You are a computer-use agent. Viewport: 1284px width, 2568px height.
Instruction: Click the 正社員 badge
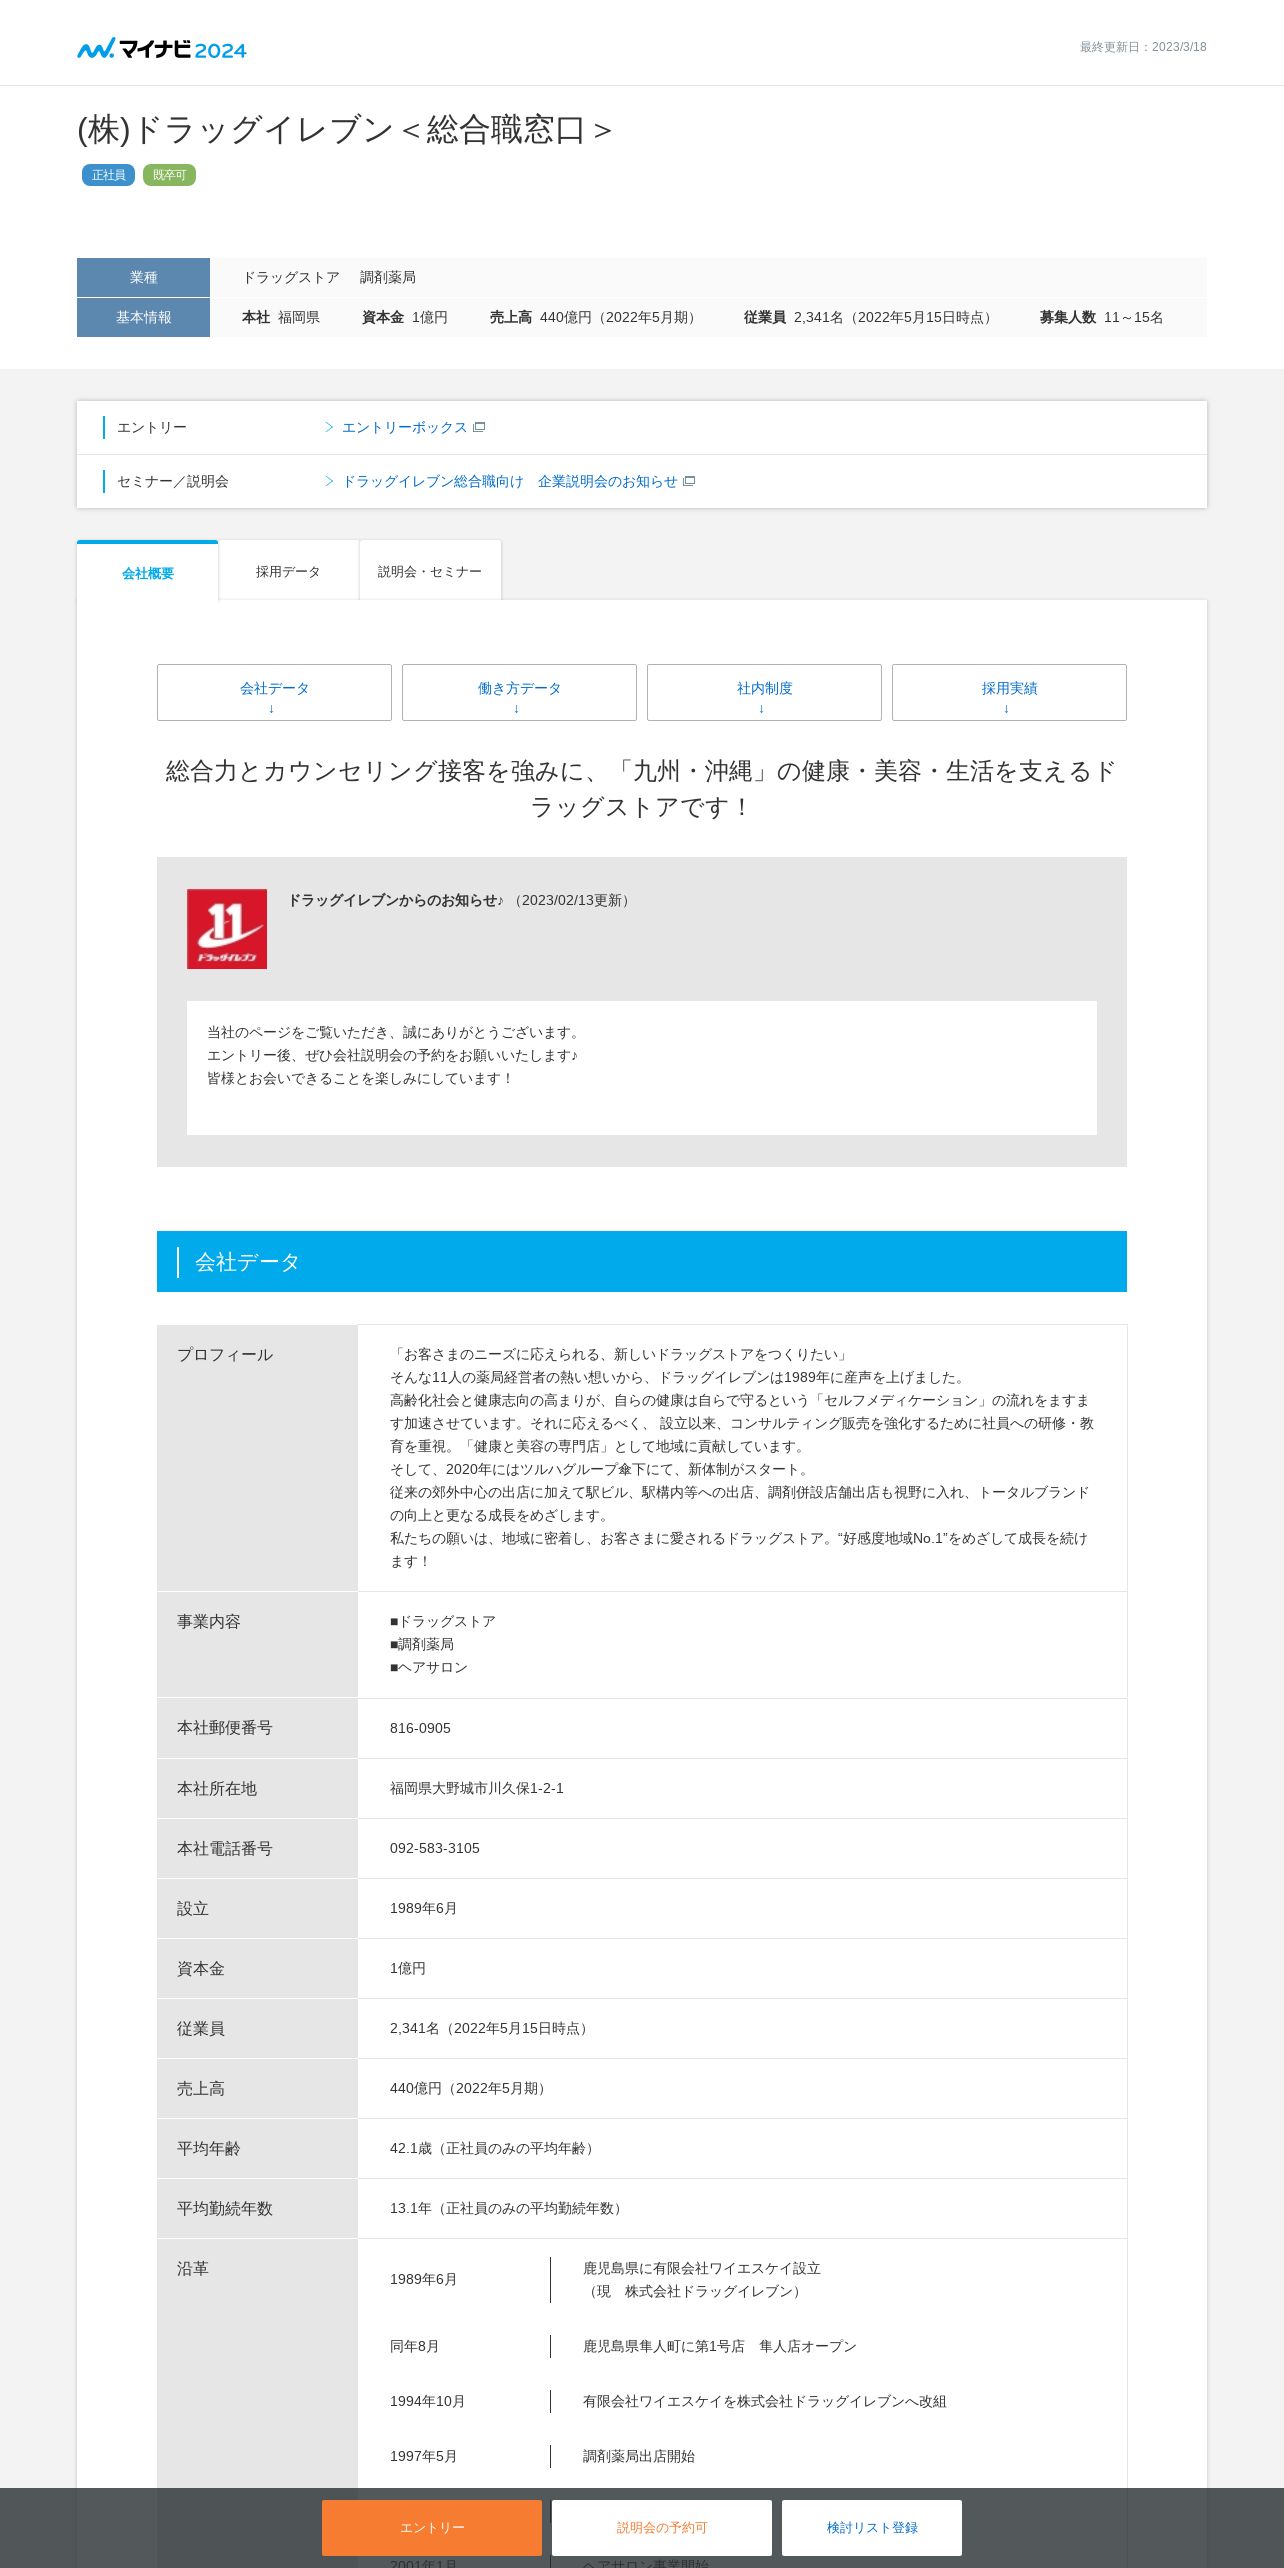pyautogui.click(x=108, y=175)
